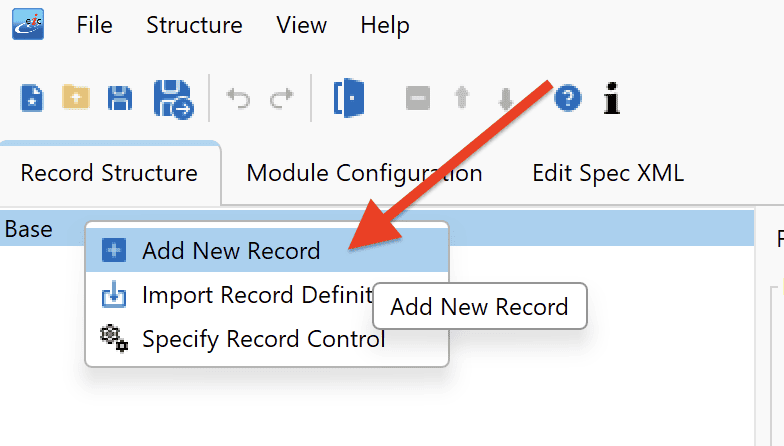
Task: Open the View menu
Action: coord(302,25)
